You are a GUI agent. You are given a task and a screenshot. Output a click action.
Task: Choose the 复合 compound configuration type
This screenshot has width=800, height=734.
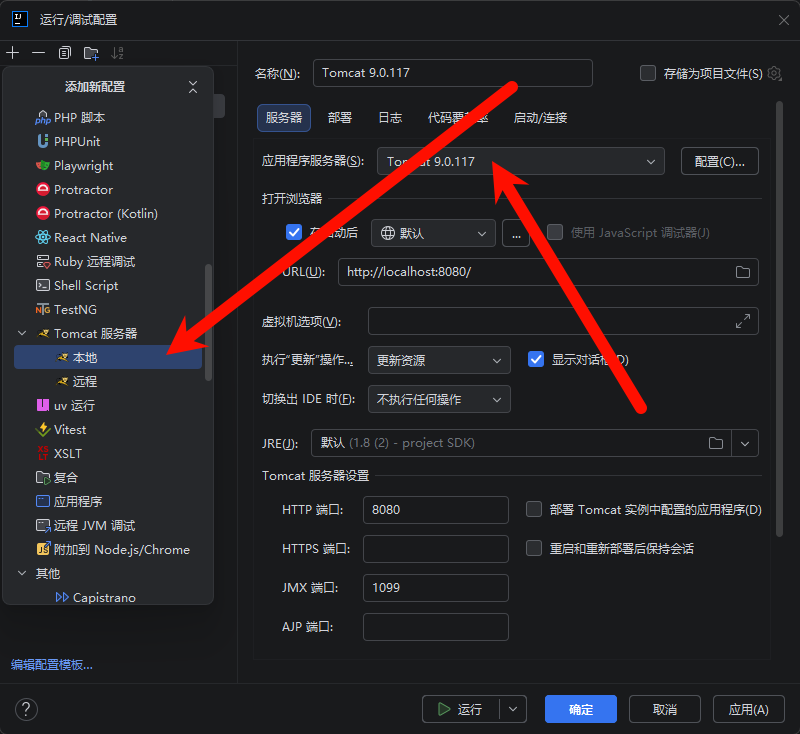[x=108, y=477]
